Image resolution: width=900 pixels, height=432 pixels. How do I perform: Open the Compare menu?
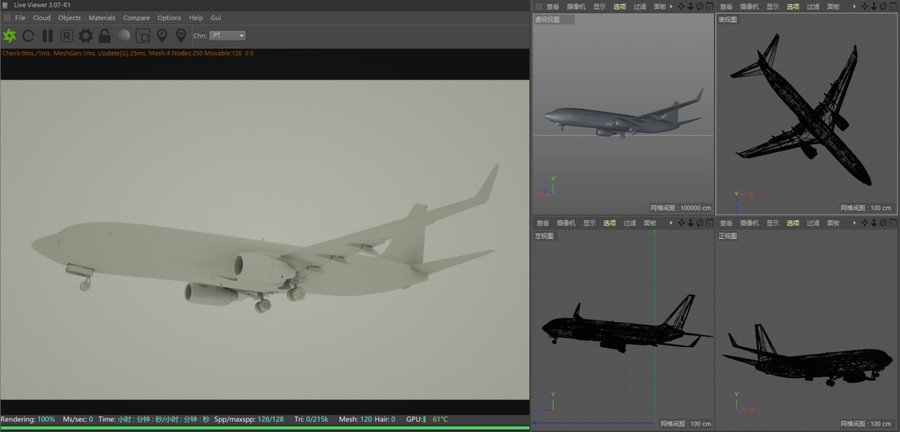(x=137, y=18)
